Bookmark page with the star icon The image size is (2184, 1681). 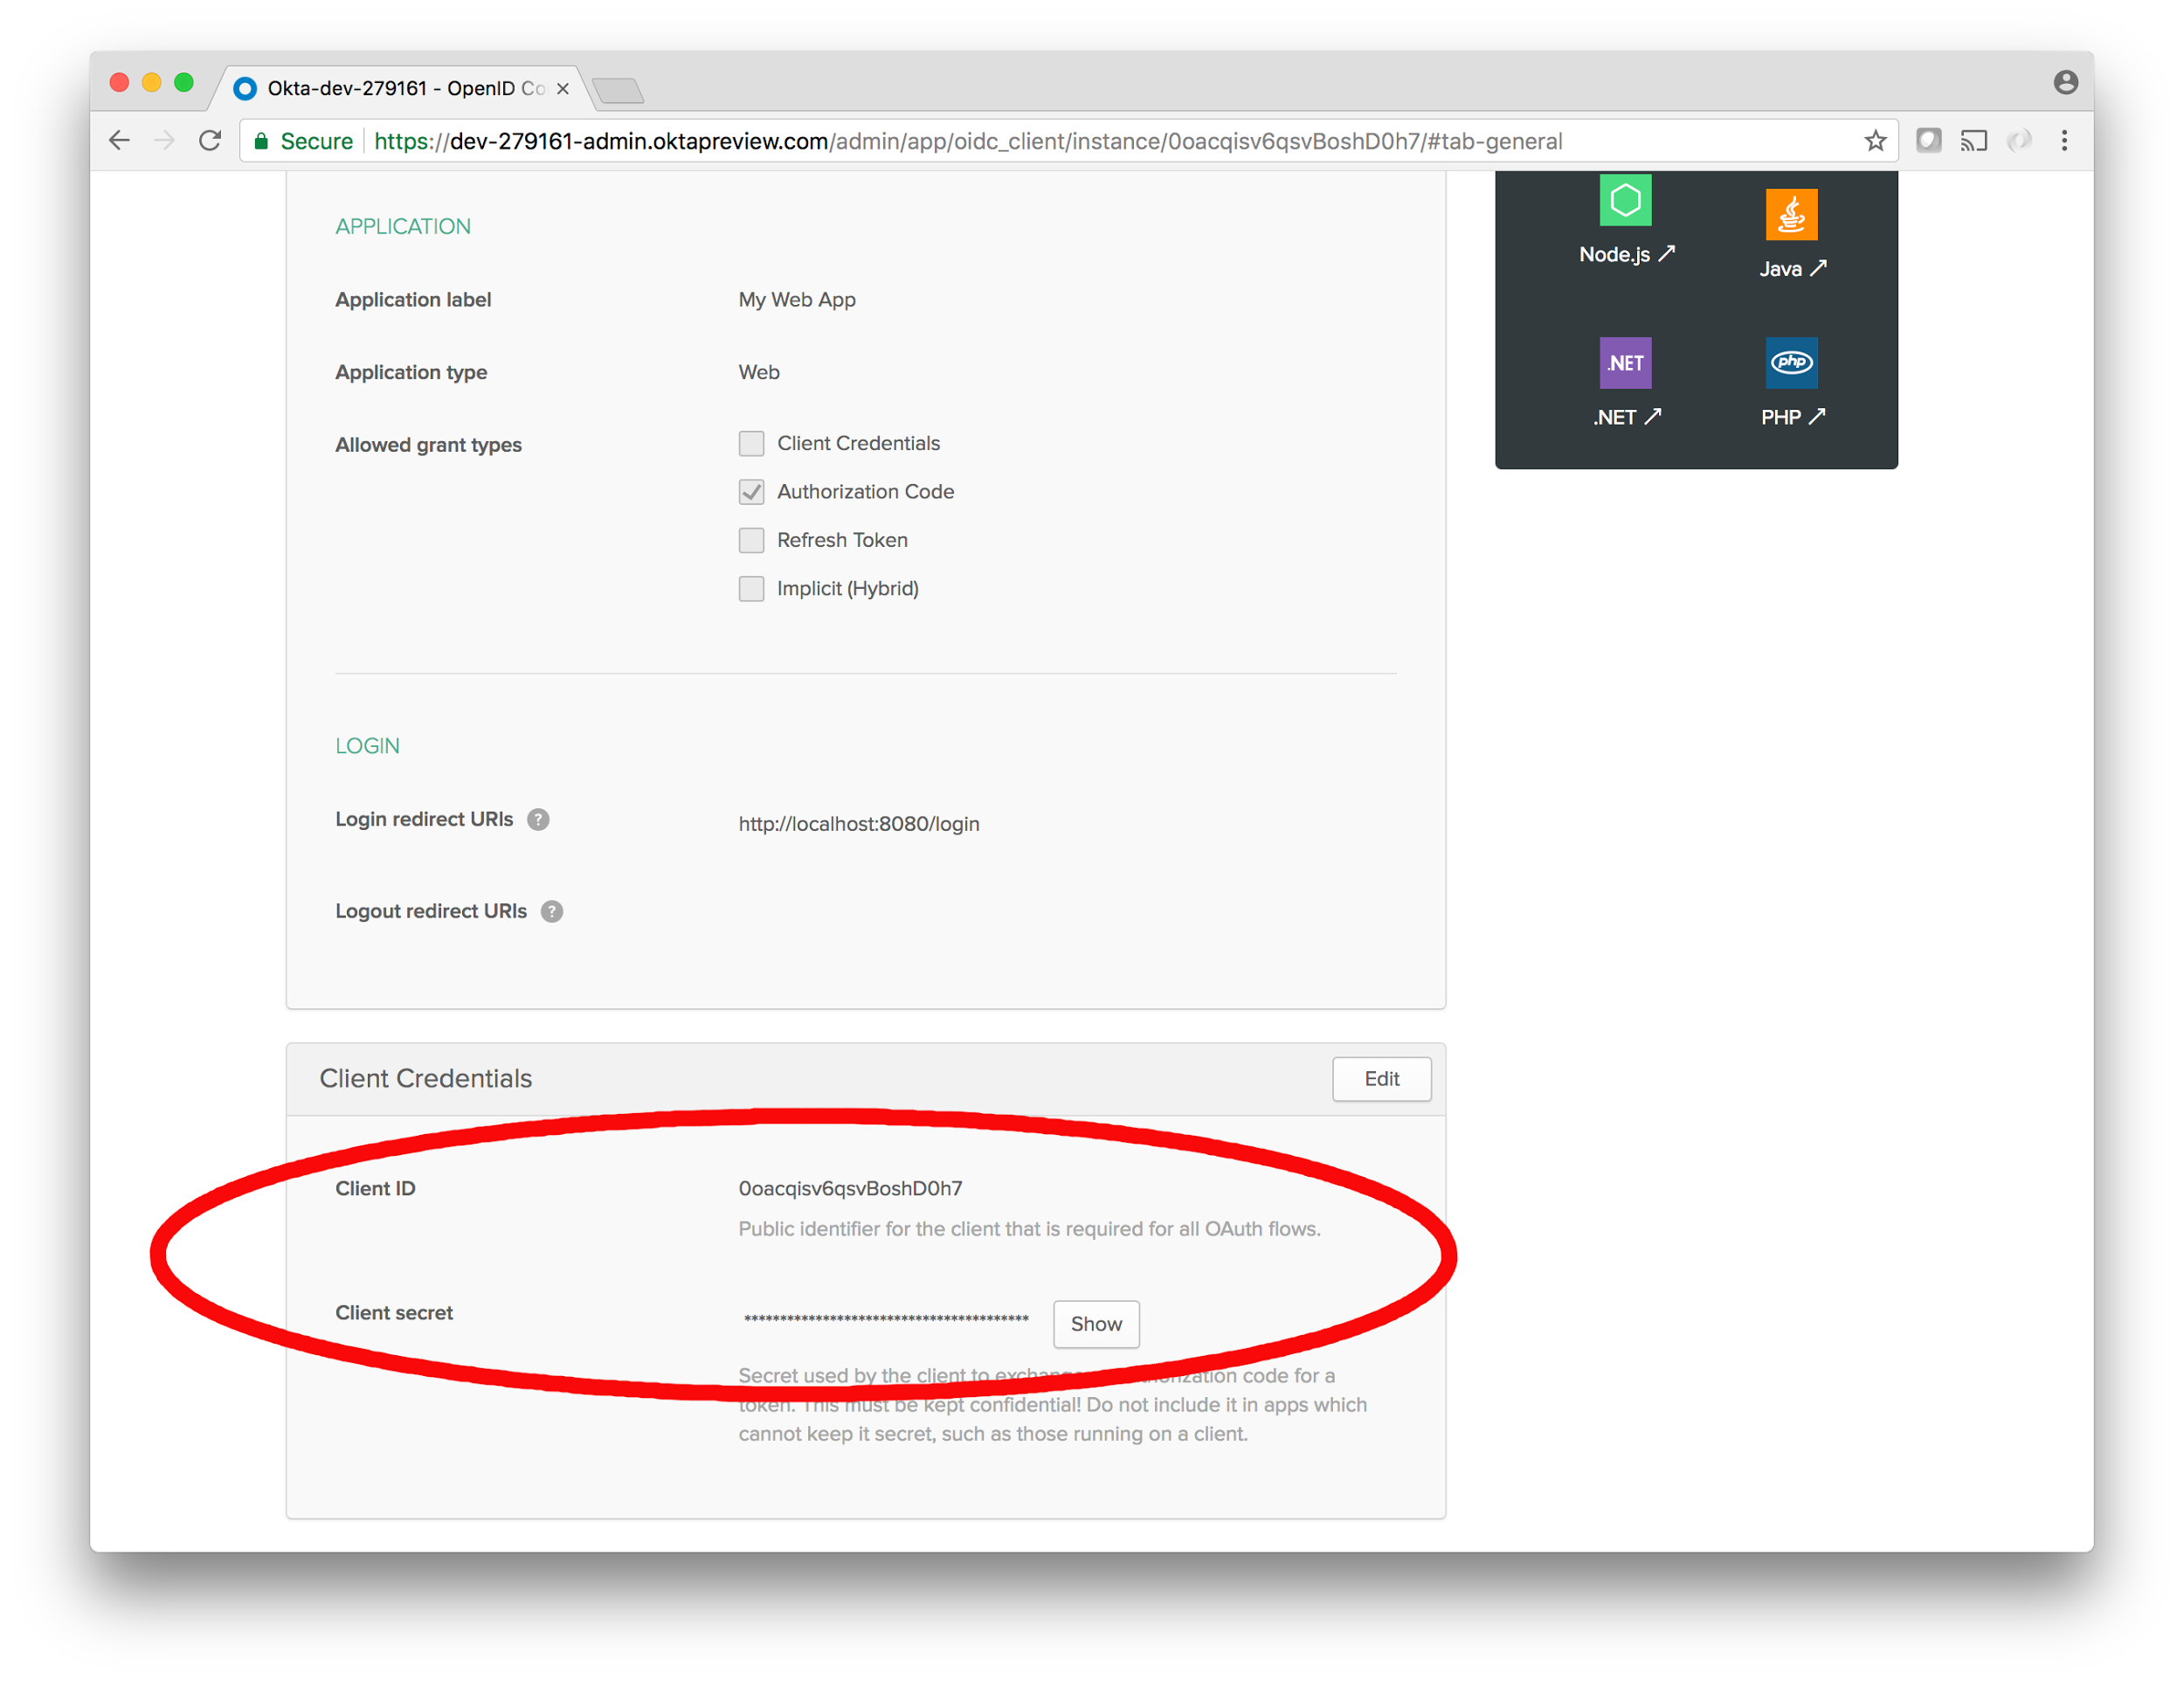click(1875, 141)
